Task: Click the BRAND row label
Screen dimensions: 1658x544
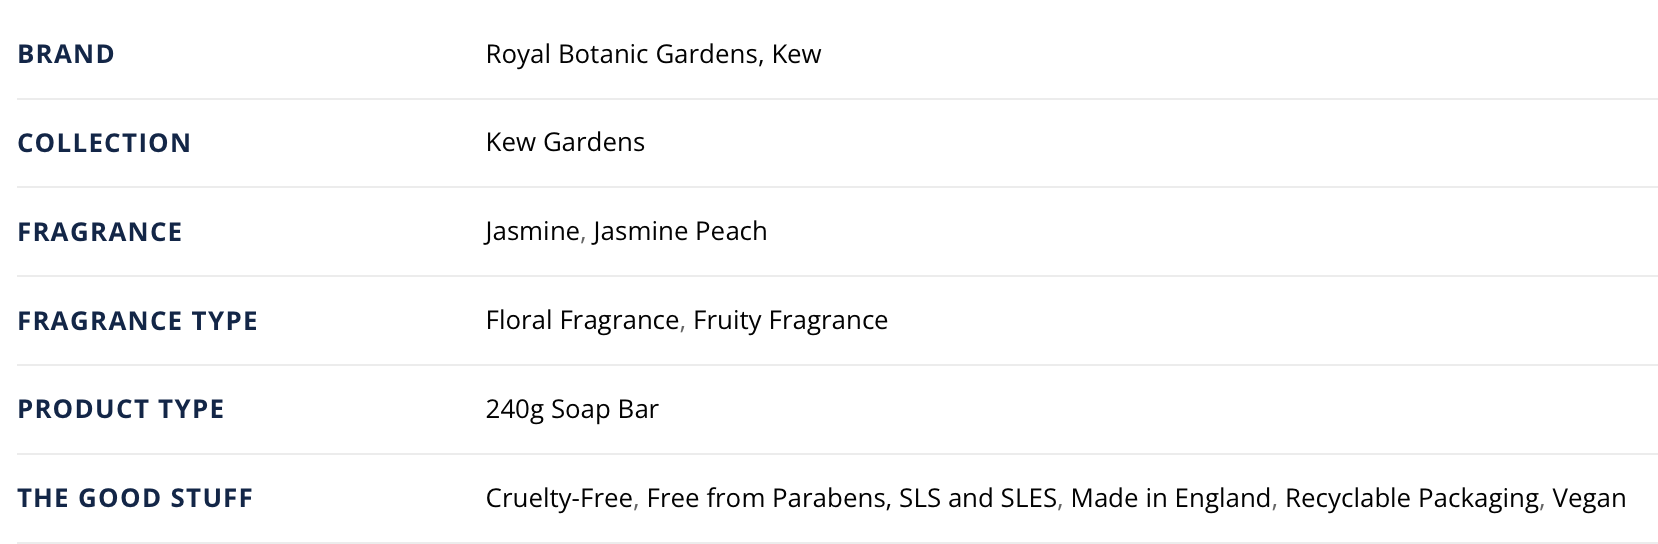Action: coord(66,54)
